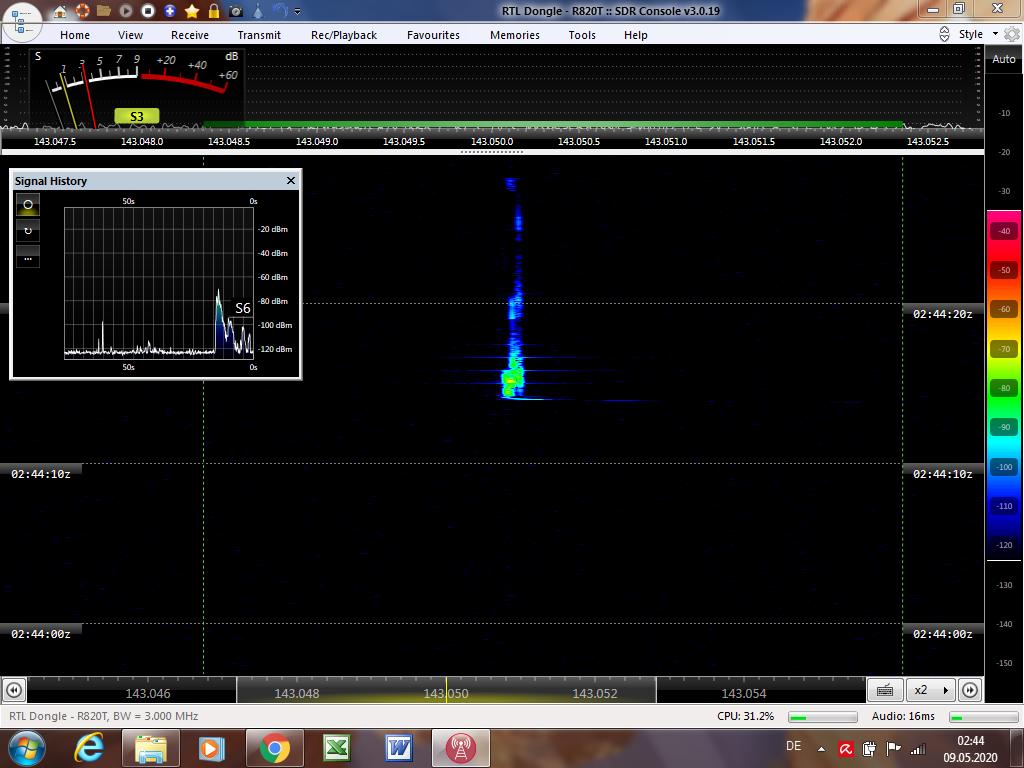Click the folder icon in quick access toolbar
This screenshot has height=768, width=1024.
click(103, 11)
